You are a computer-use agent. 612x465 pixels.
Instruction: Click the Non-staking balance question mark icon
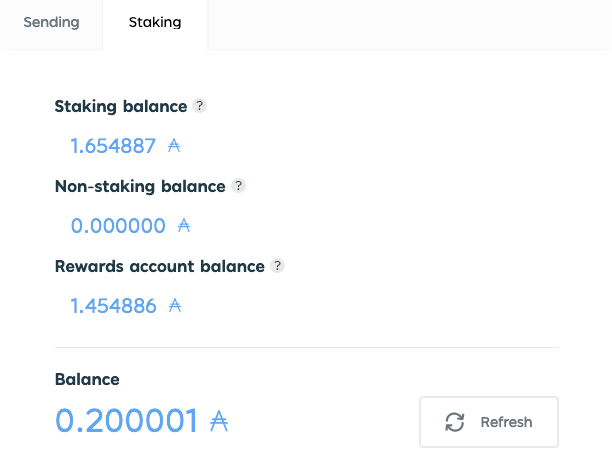coord(238,185)
